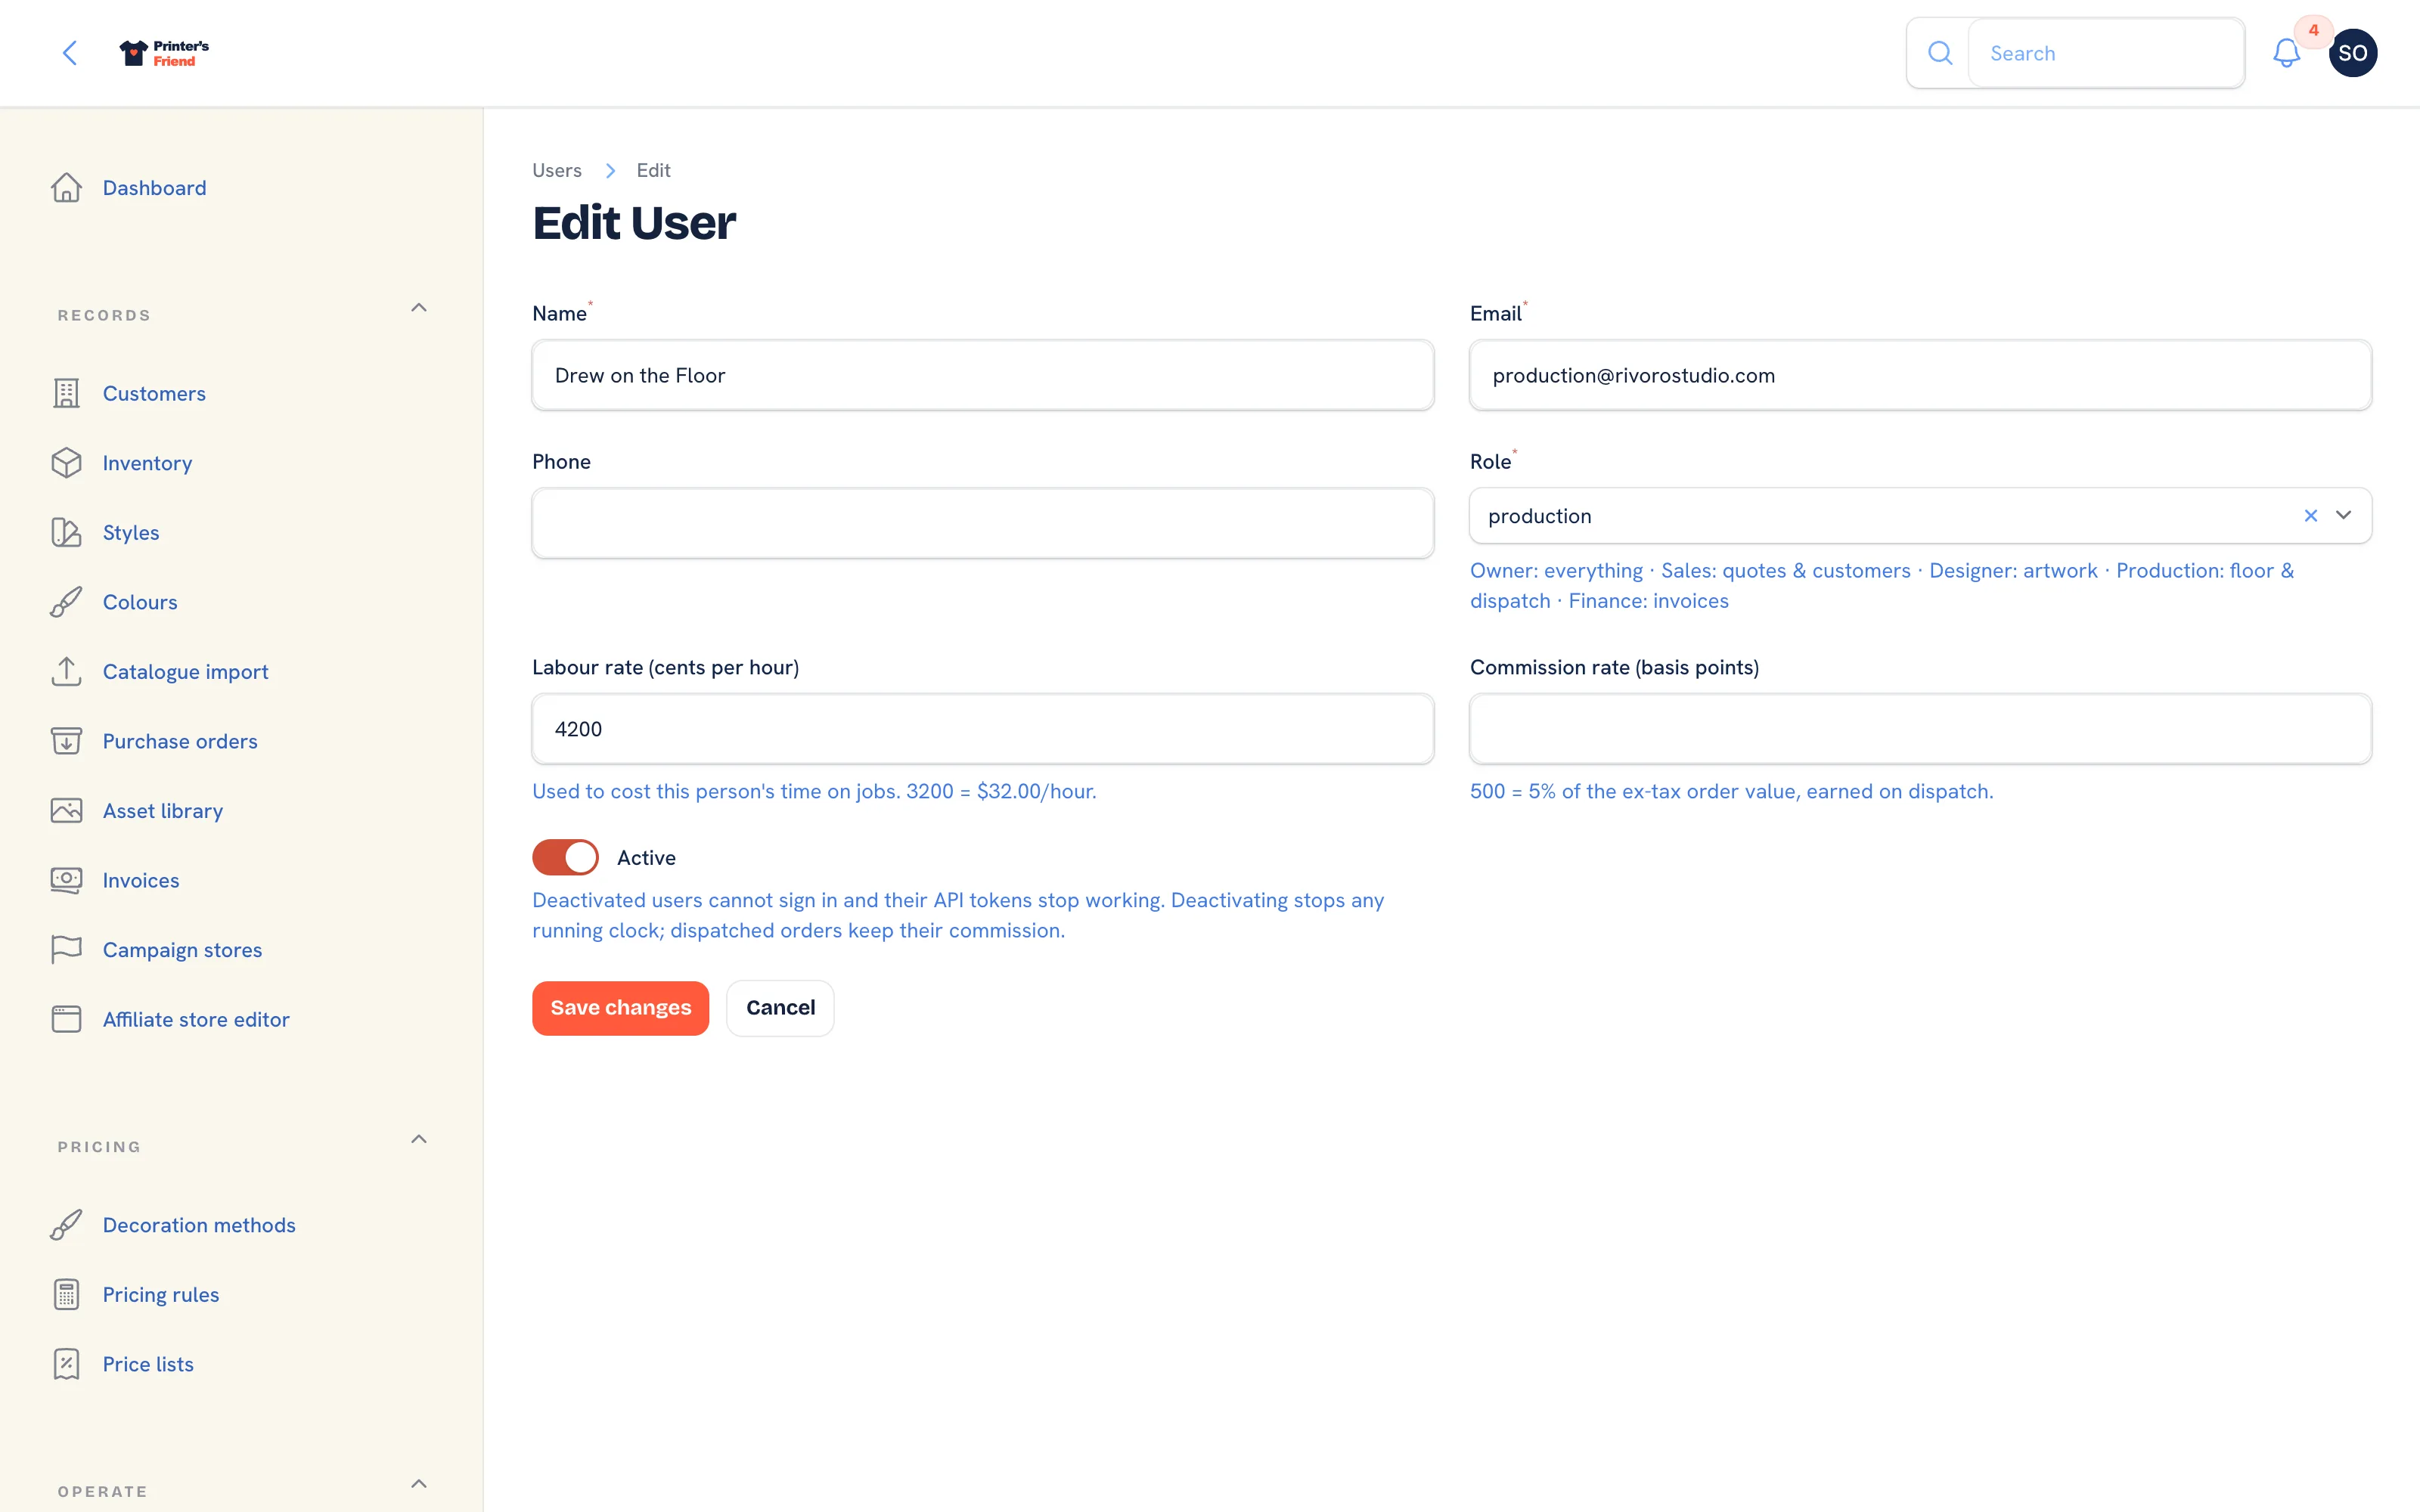2420x1512 pixels.
Task: Click the Save changes button
Action: 620,1008
